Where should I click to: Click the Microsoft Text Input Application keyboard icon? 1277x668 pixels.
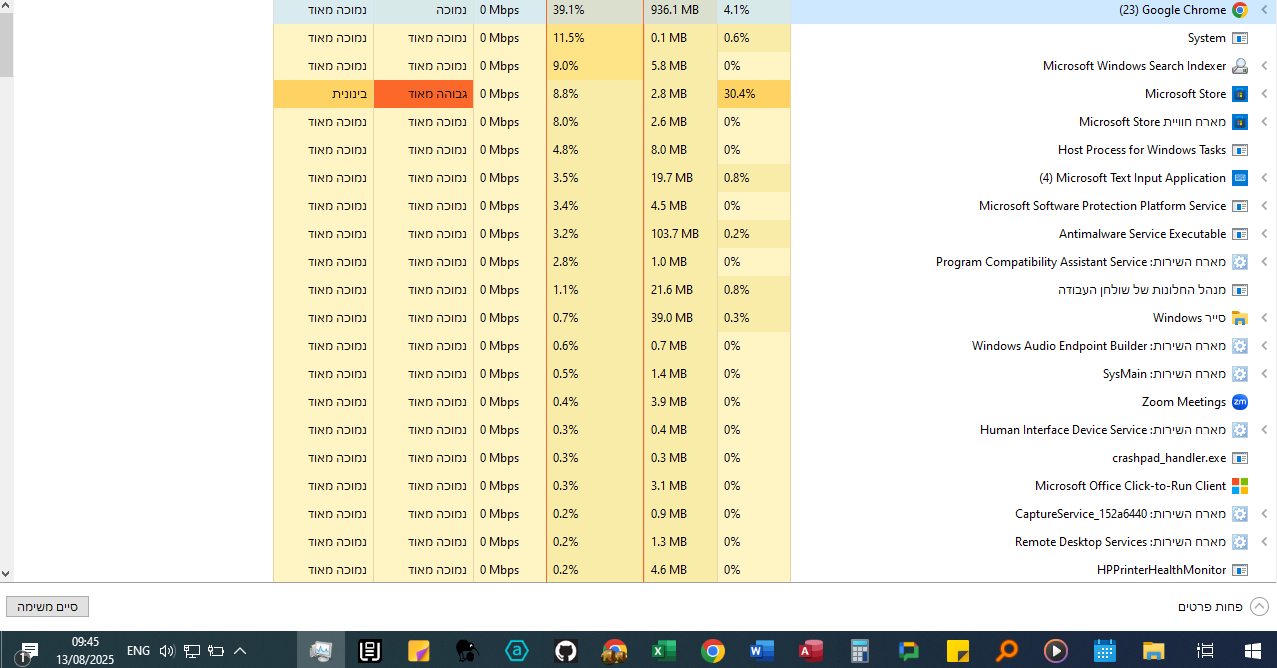tap(1240, 178)
